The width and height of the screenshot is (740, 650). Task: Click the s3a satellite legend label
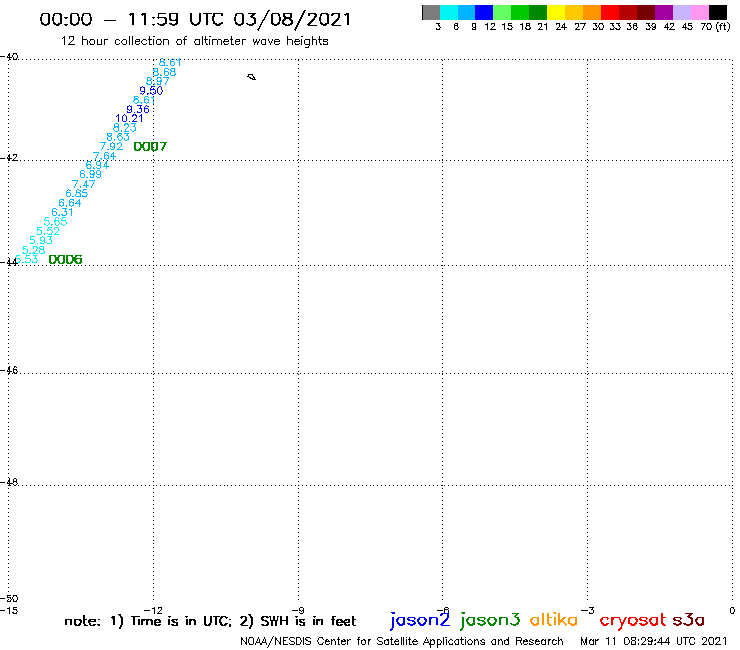689,620
